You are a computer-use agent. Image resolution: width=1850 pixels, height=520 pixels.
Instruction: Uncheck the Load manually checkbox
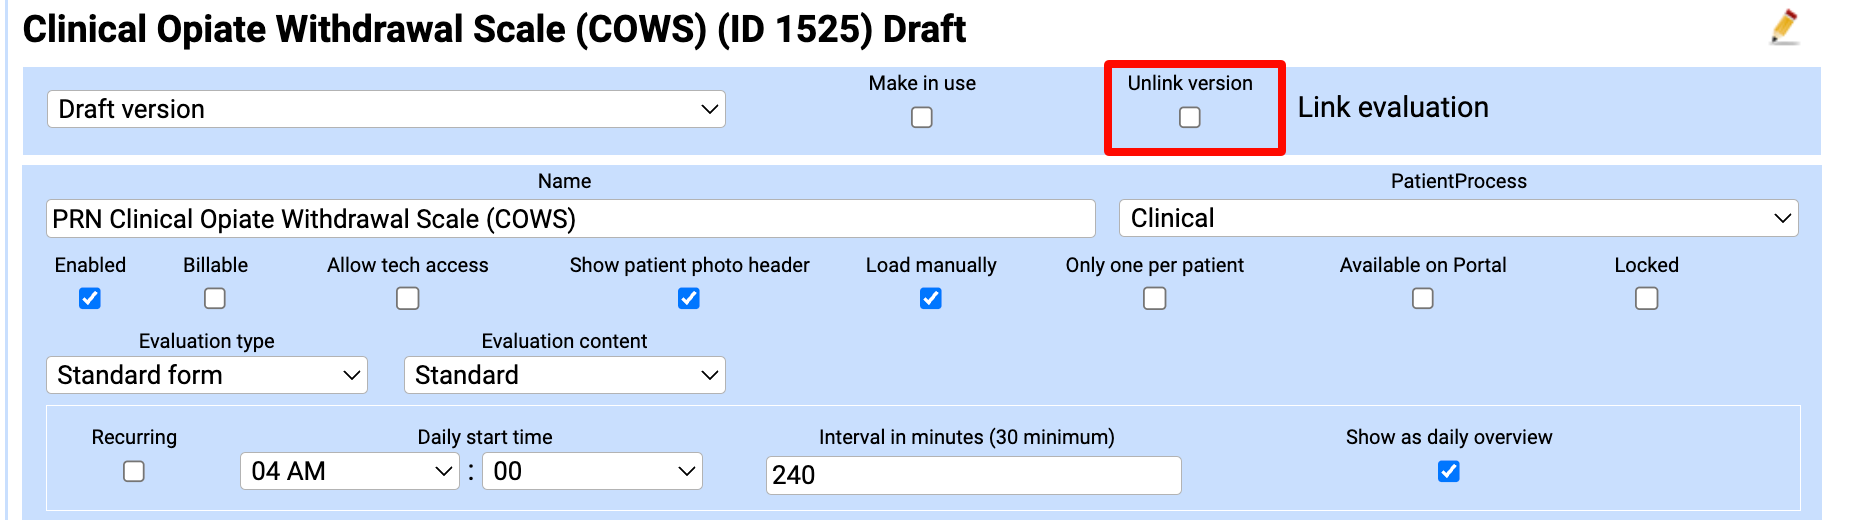(x=931, y=299)
